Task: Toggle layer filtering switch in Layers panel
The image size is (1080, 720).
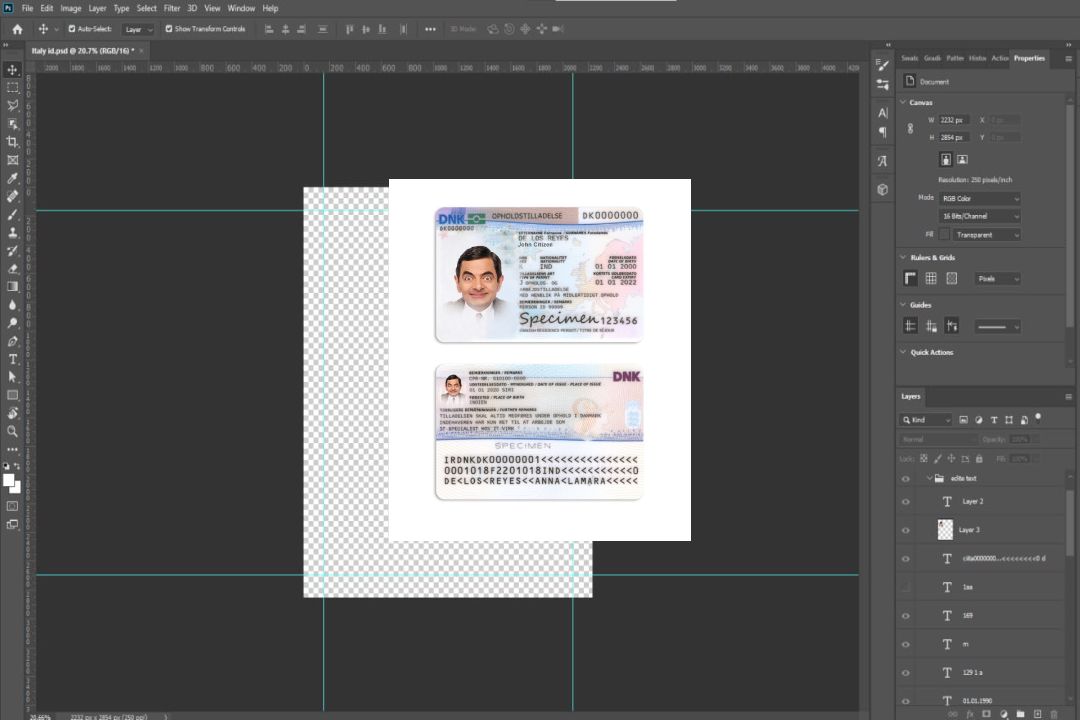Action: coord(1038,418)
